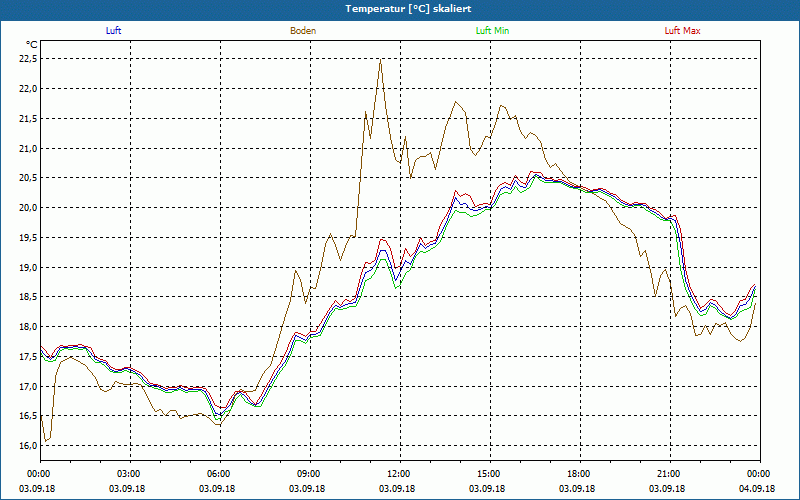Click the 15:00 time axis label
Viewport: 800px width, 500px height.
pyautogui.click(x=490, y=474)
